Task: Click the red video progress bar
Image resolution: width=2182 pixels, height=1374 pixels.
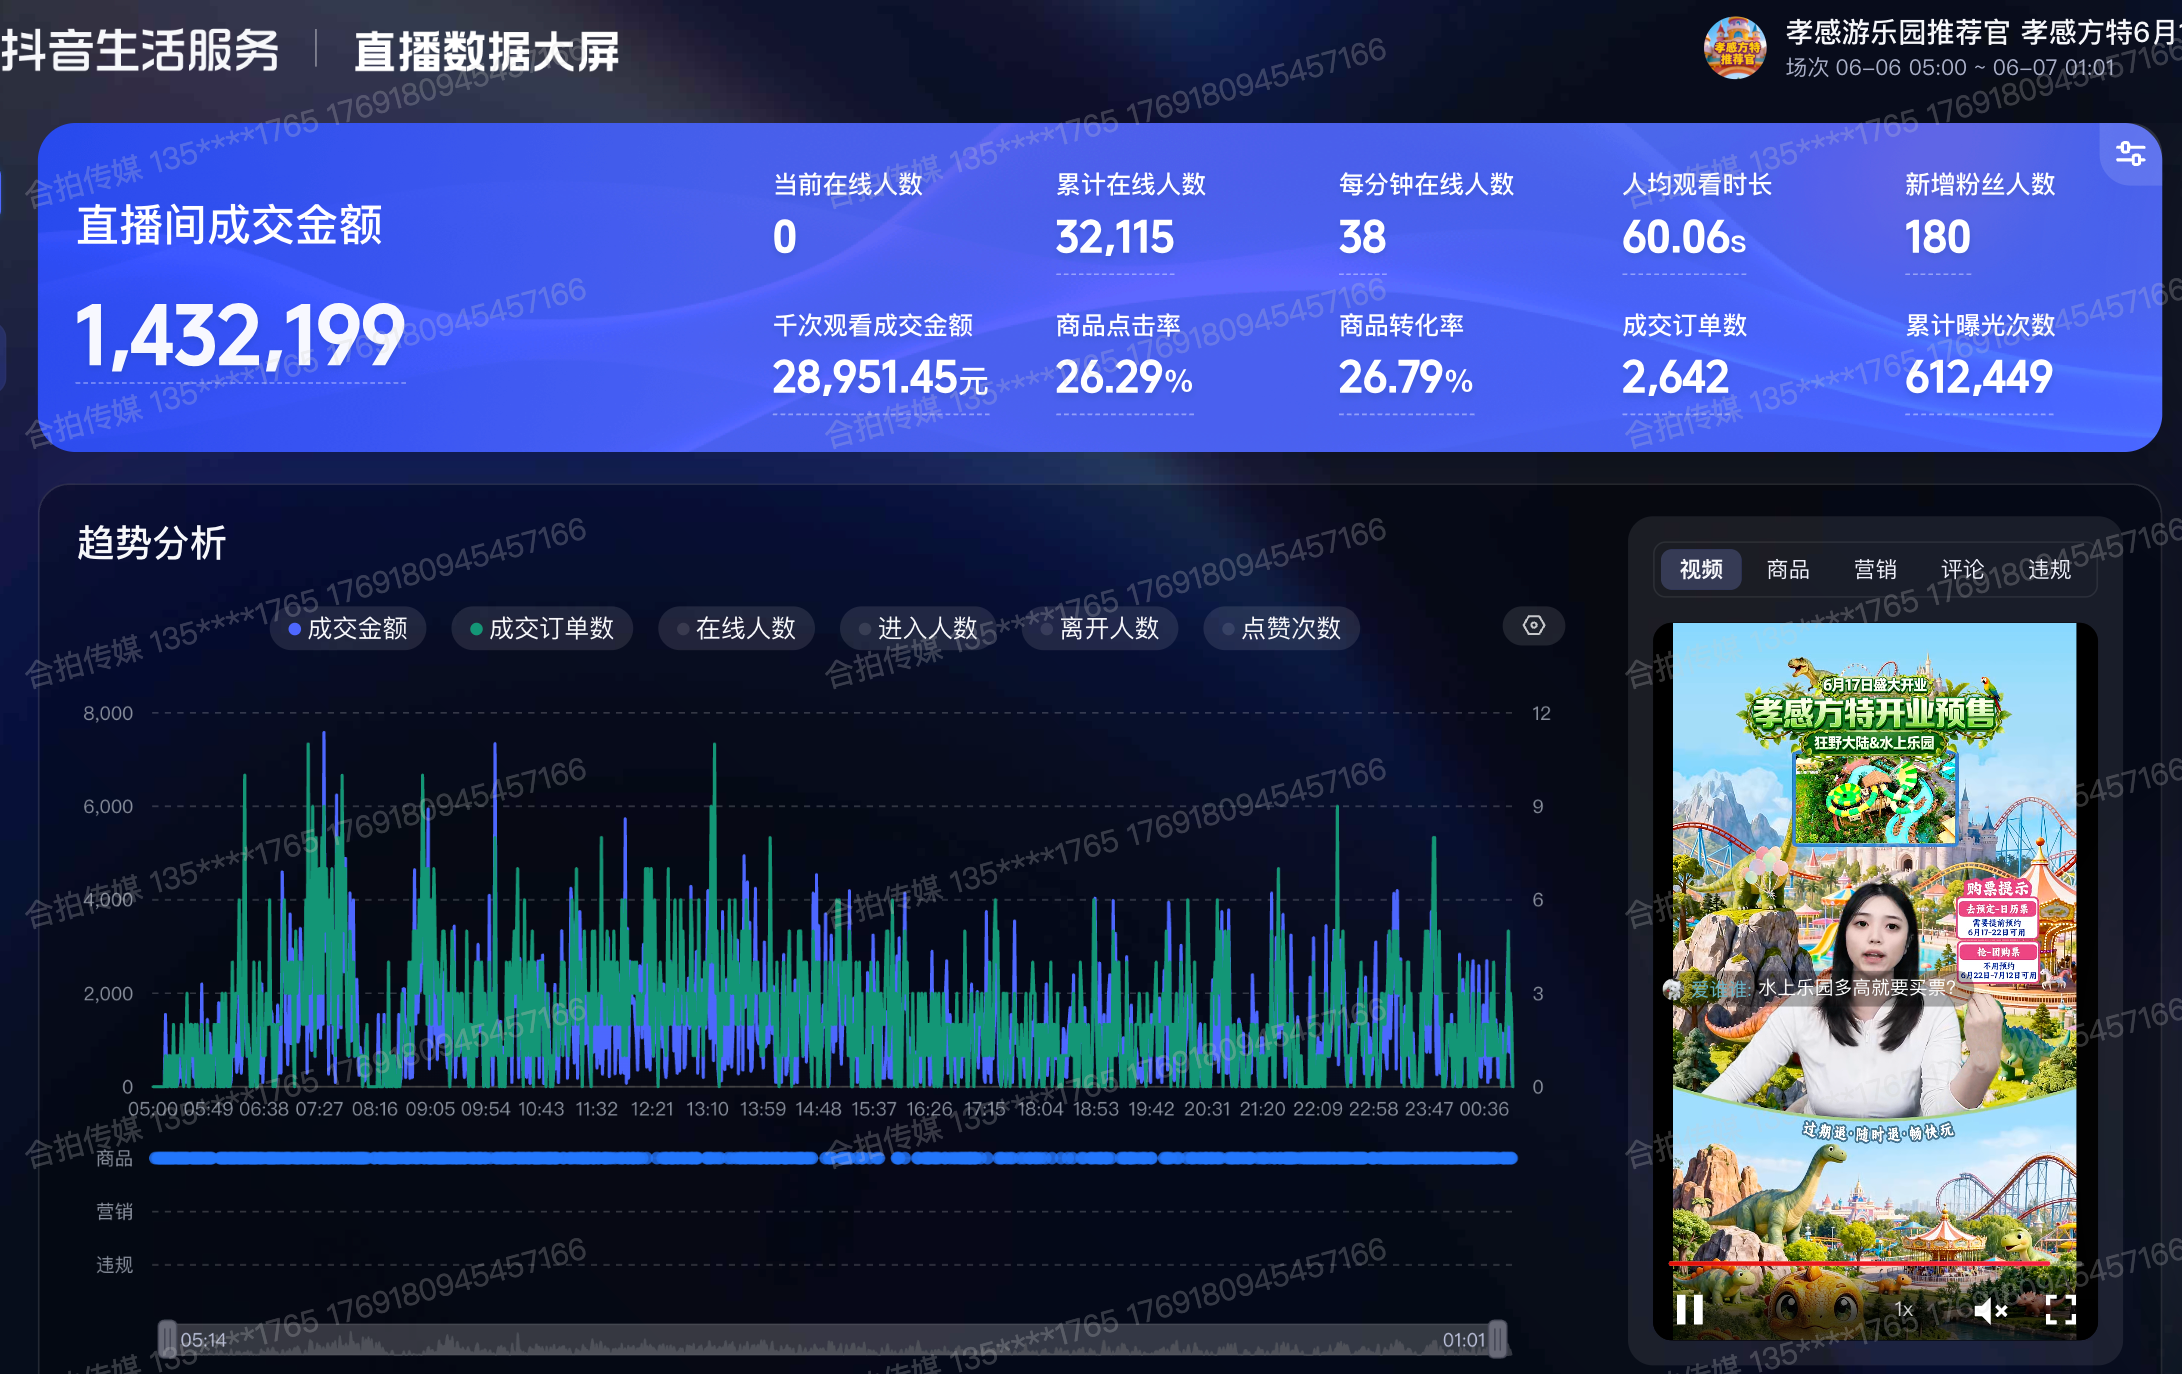Action: click(x=1860, y=1263)
